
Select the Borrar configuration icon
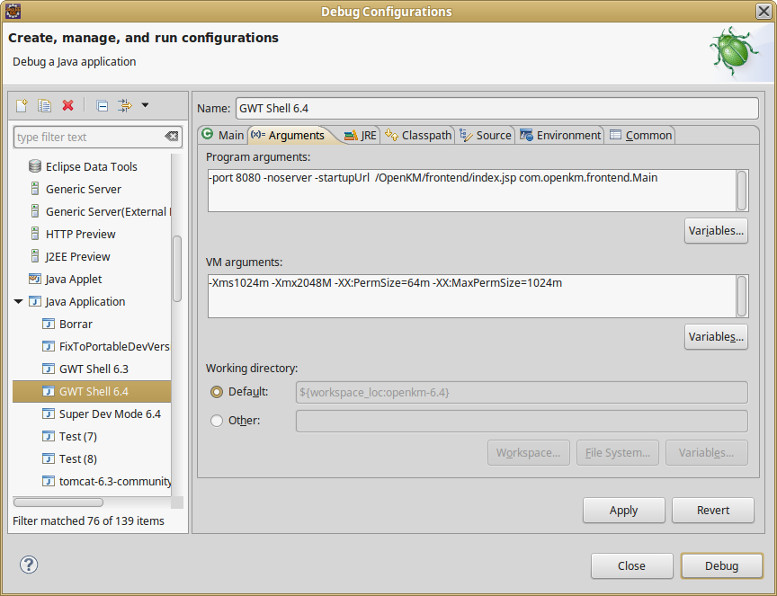pyautogui.click(x=48, y=324)
